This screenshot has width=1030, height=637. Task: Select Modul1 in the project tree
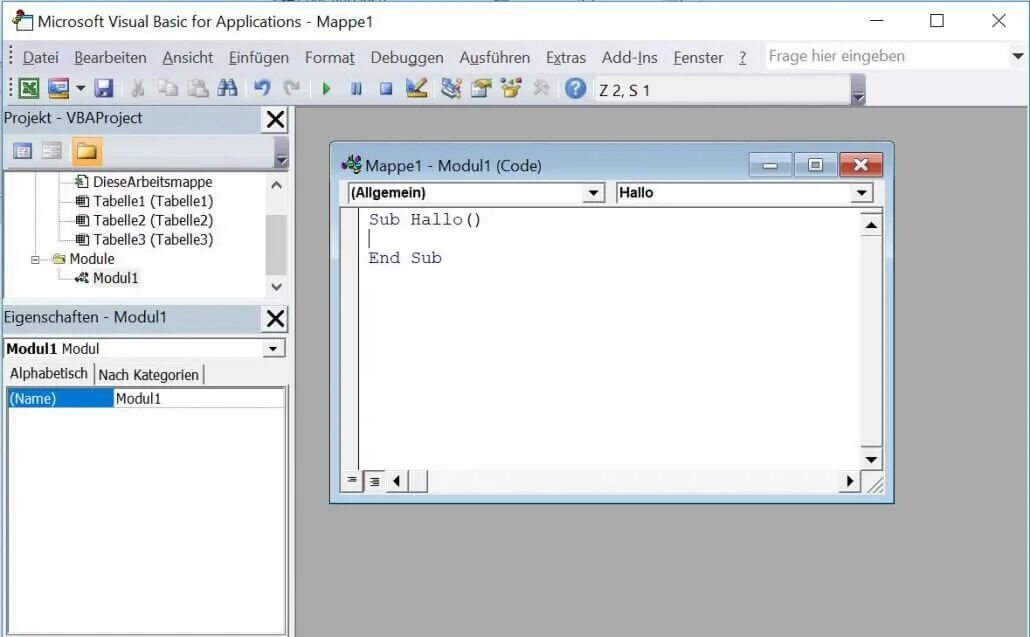click(x=116, y=278)
